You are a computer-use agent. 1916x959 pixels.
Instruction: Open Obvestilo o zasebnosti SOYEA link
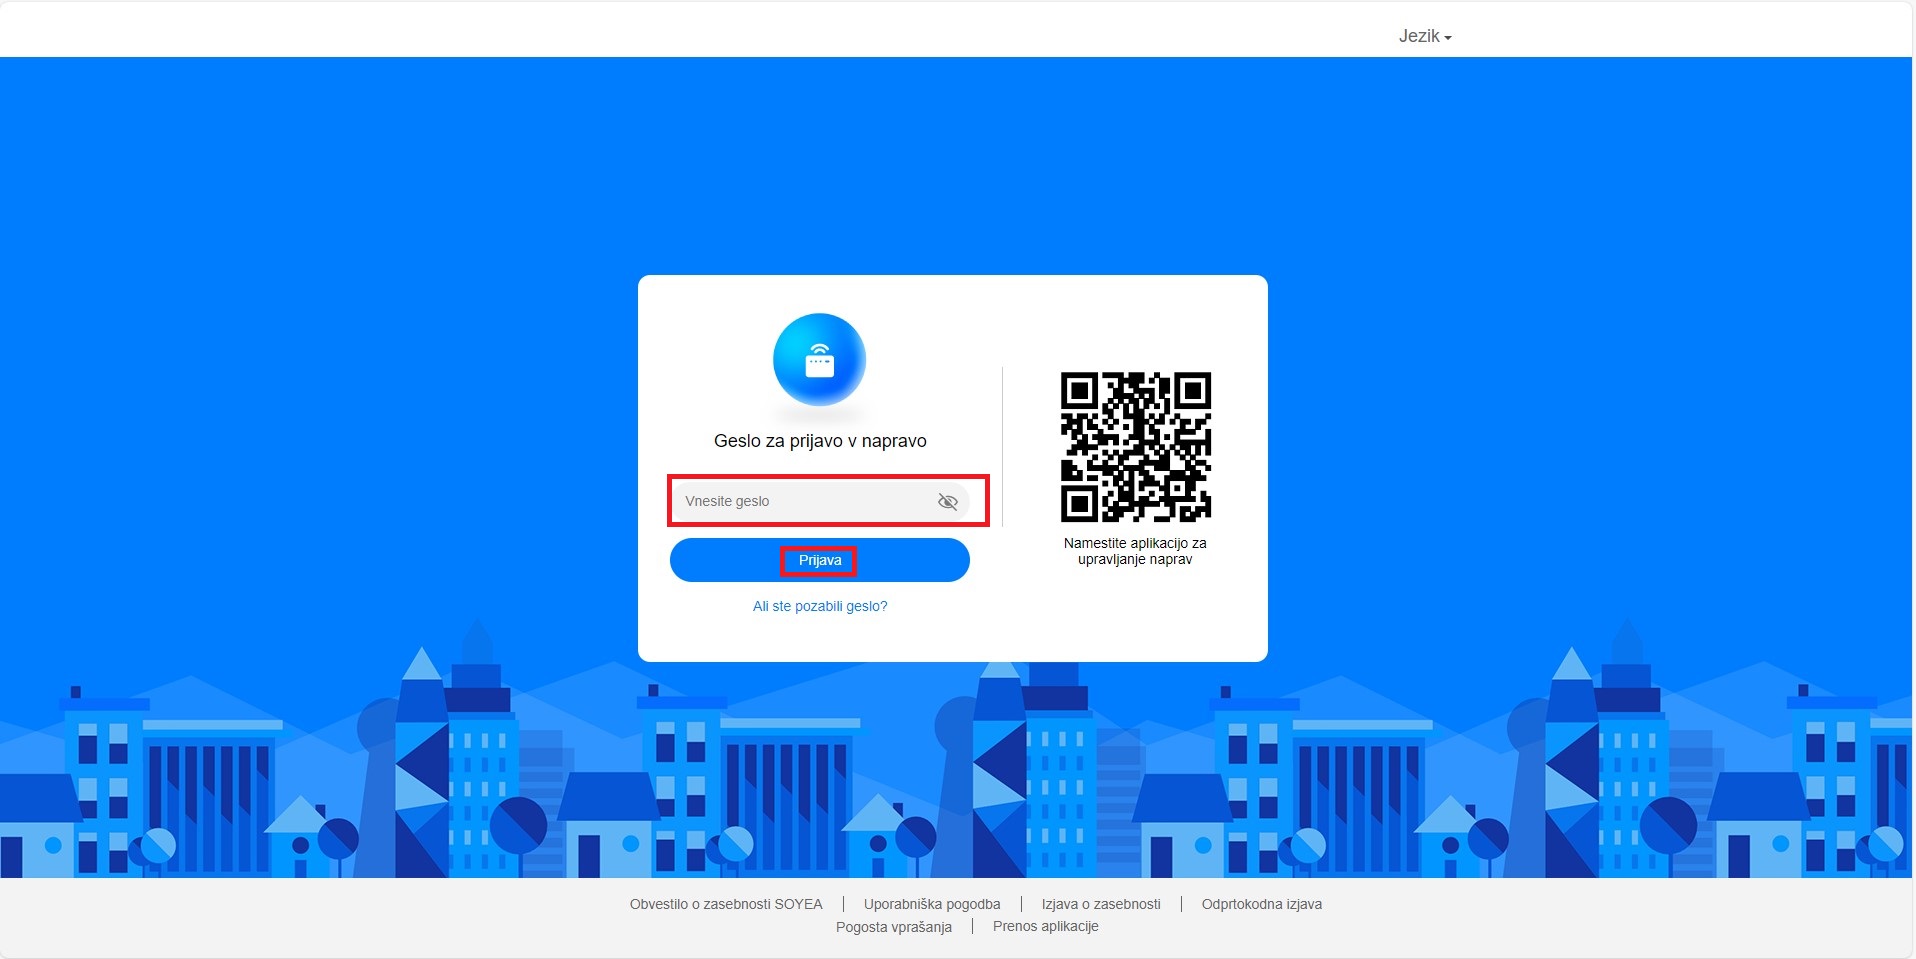click(726, 904)
